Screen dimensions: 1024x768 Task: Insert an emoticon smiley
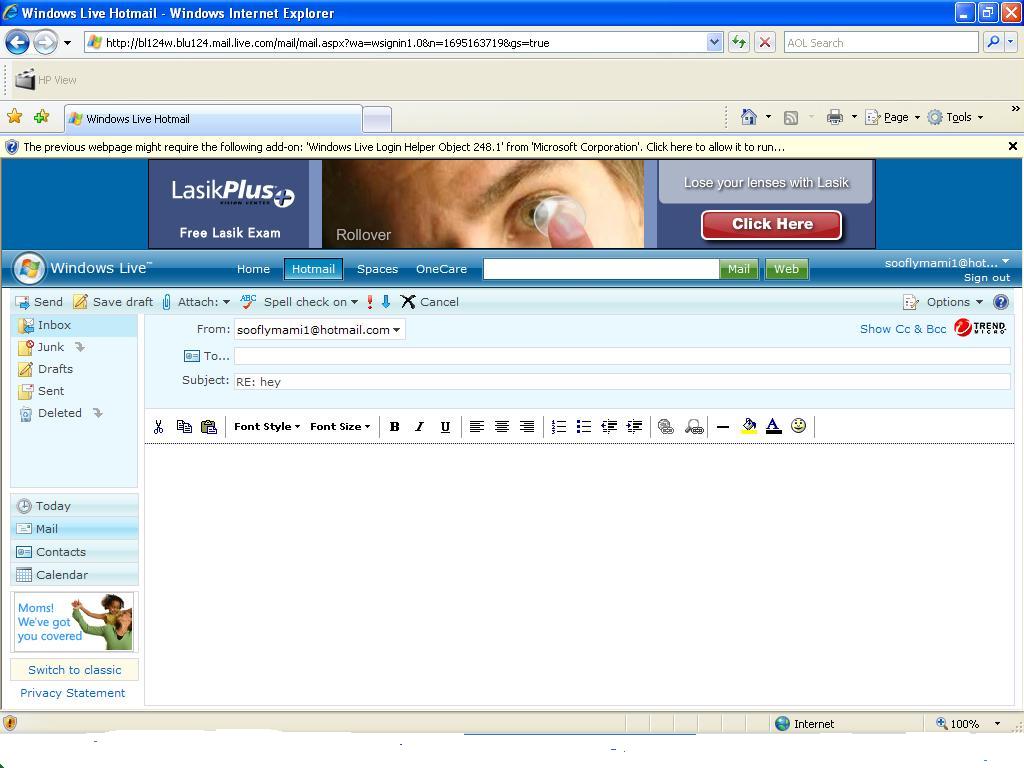point(798,426)
